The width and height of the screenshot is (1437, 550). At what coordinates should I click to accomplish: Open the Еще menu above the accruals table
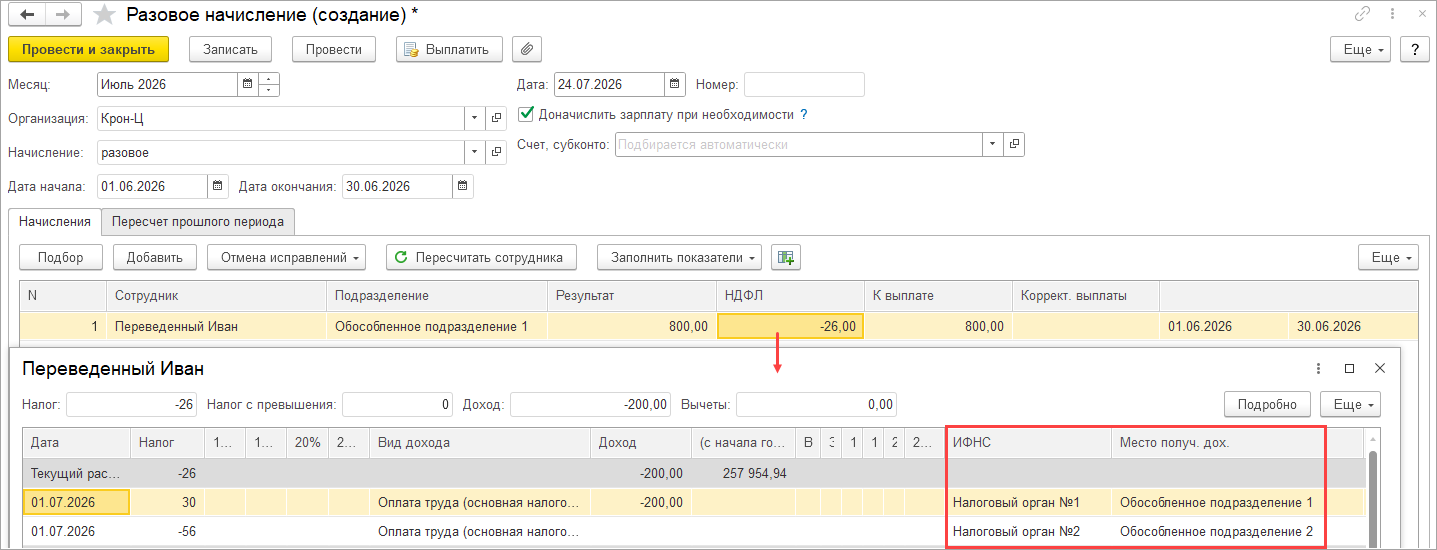tap(1389, 258)
